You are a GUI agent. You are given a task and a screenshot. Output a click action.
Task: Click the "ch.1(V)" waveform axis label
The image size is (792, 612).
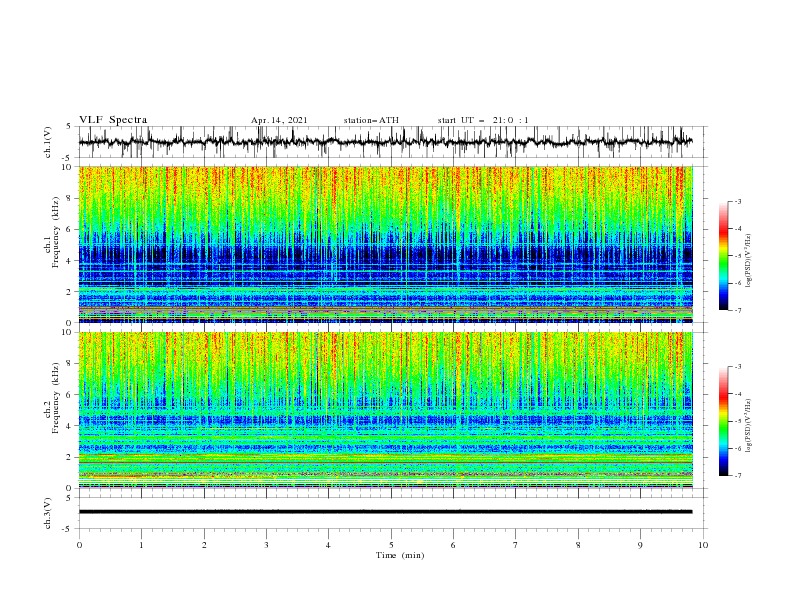click(x=48, y=142)
